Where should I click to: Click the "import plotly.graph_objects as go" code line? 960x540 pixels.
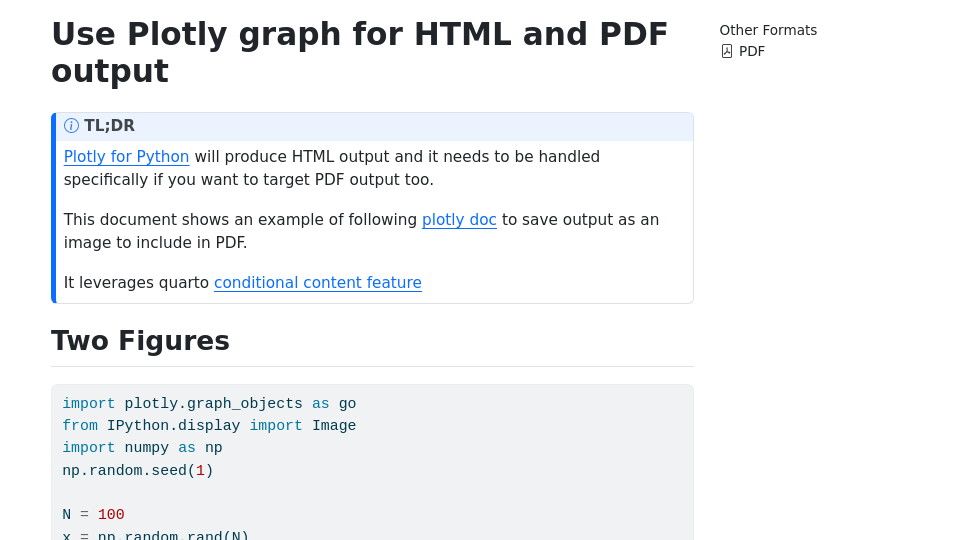point(209,404)
